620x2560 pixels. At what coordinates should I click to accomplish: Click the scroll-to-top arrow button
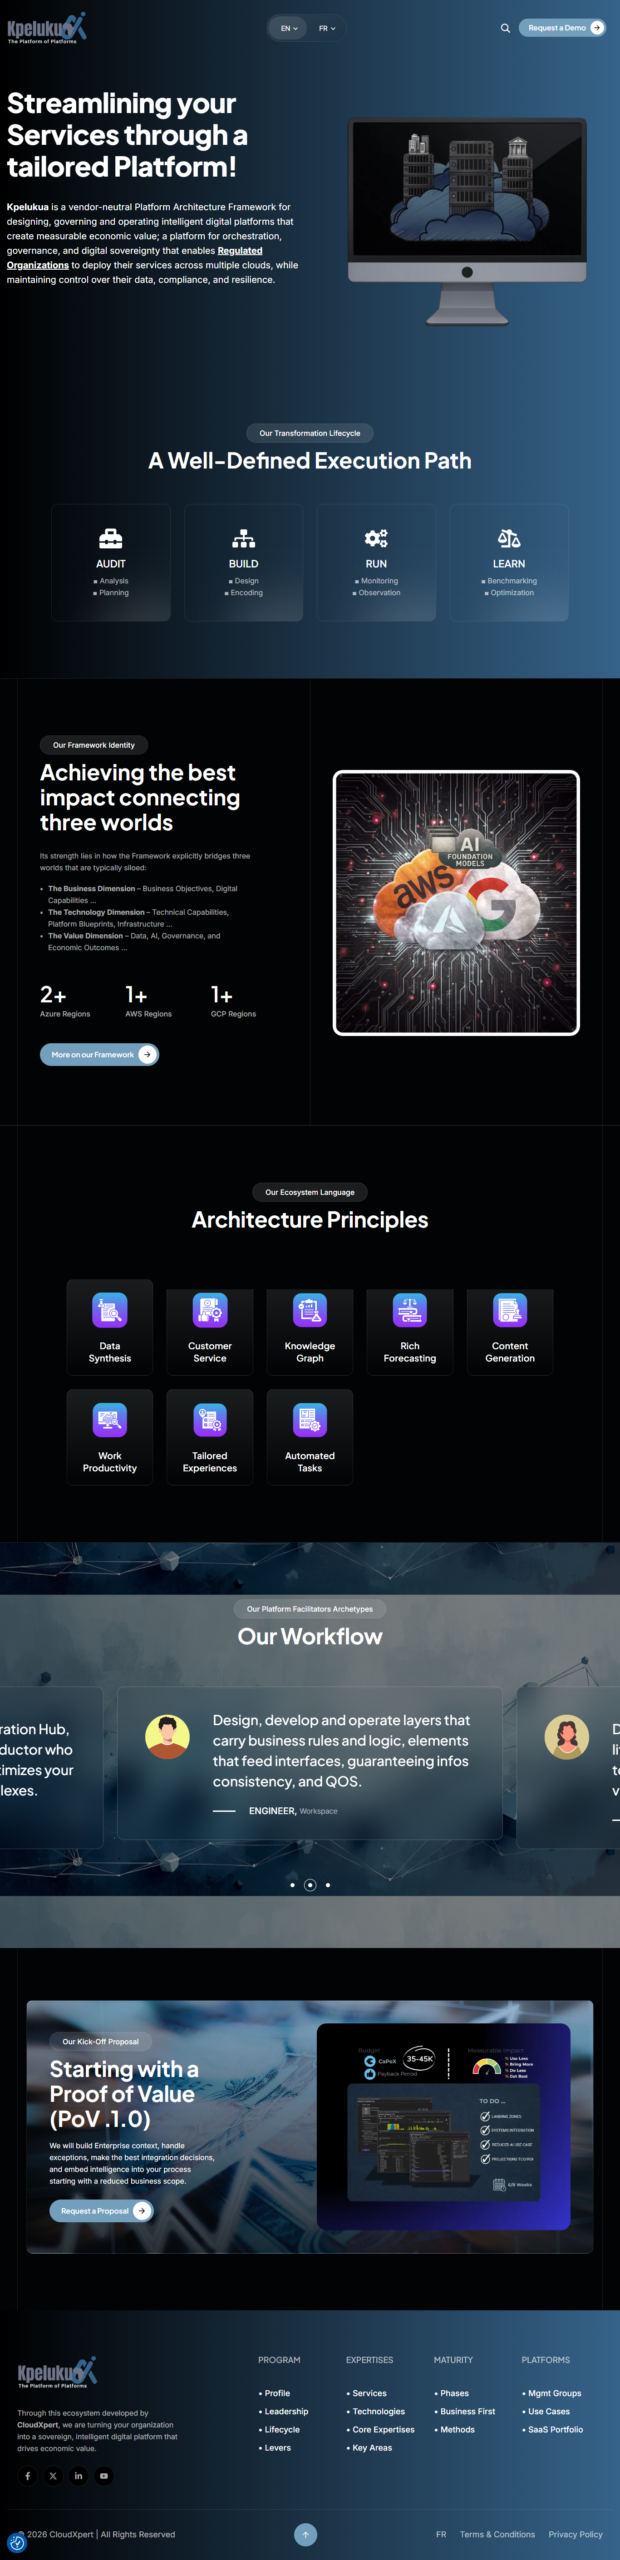point(306,2534)
